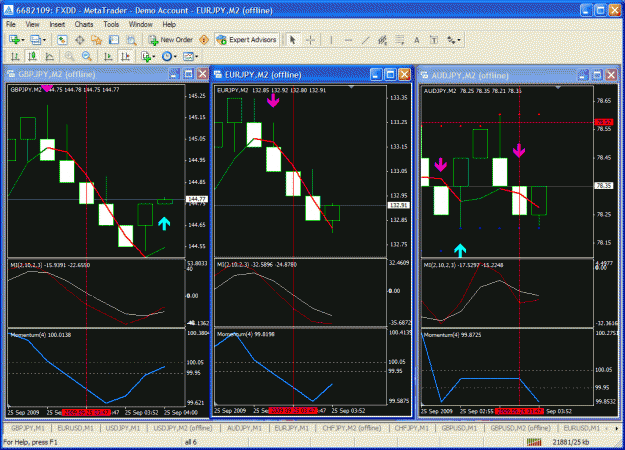Open the Charts menu

click(84, 24)
